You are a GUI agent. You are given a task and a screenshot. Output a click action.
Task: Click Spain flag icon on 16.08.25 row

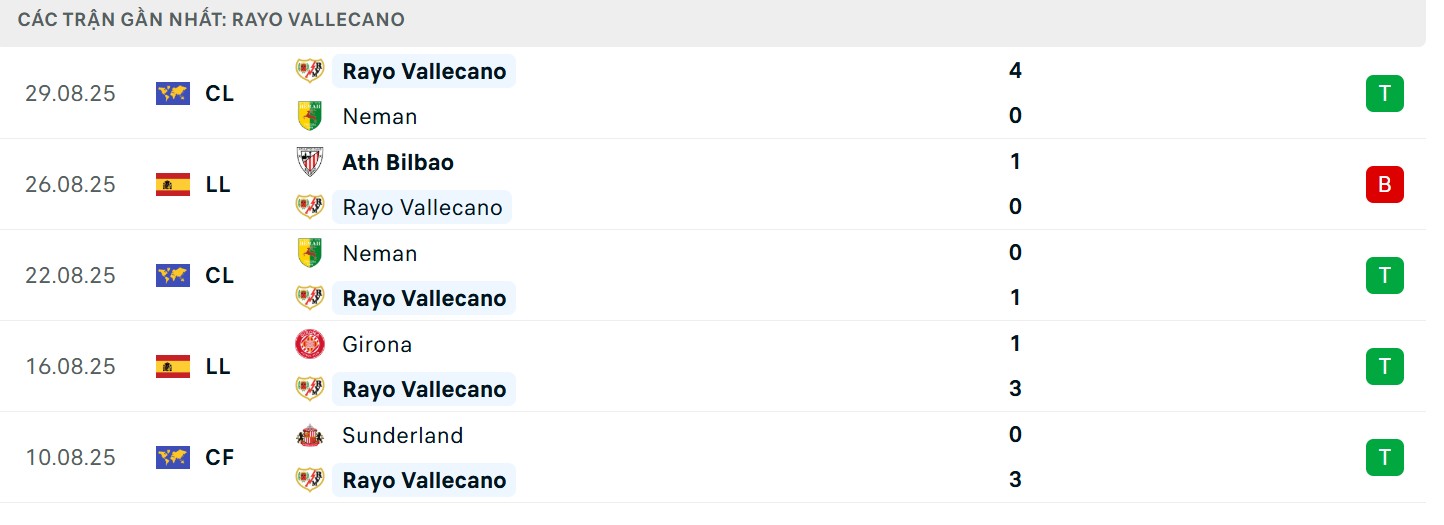(x=173, y=366)
